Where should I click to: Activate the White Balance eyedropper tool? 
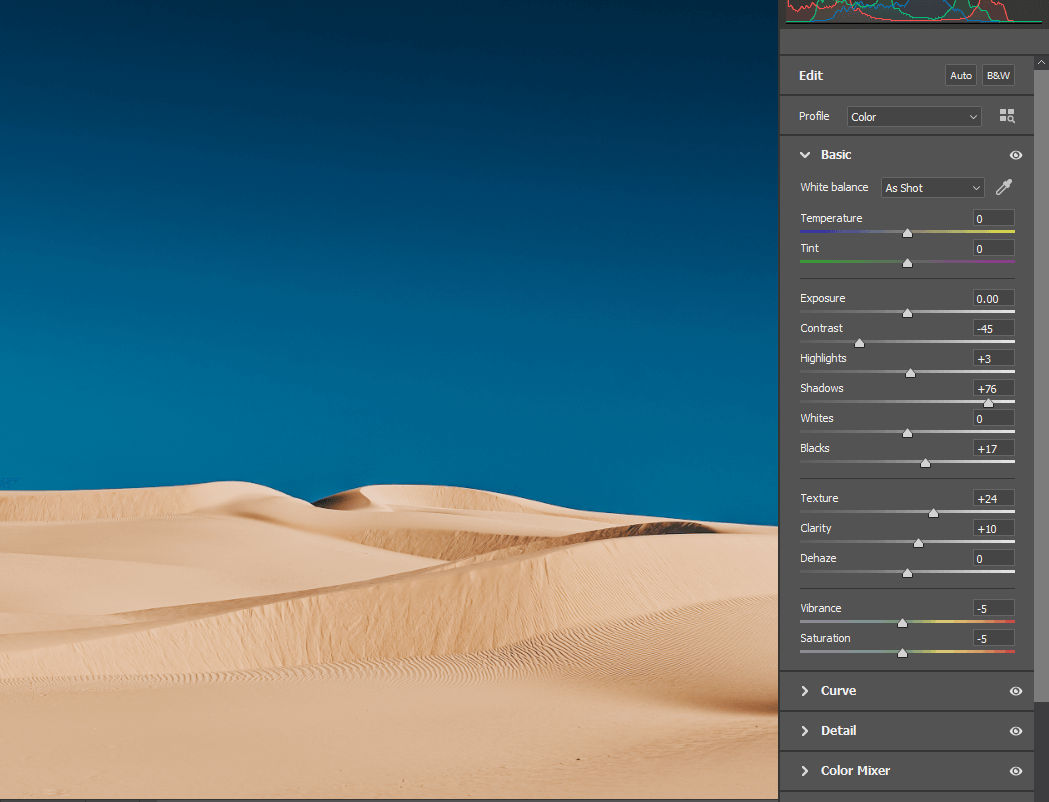pos(1004,187)
